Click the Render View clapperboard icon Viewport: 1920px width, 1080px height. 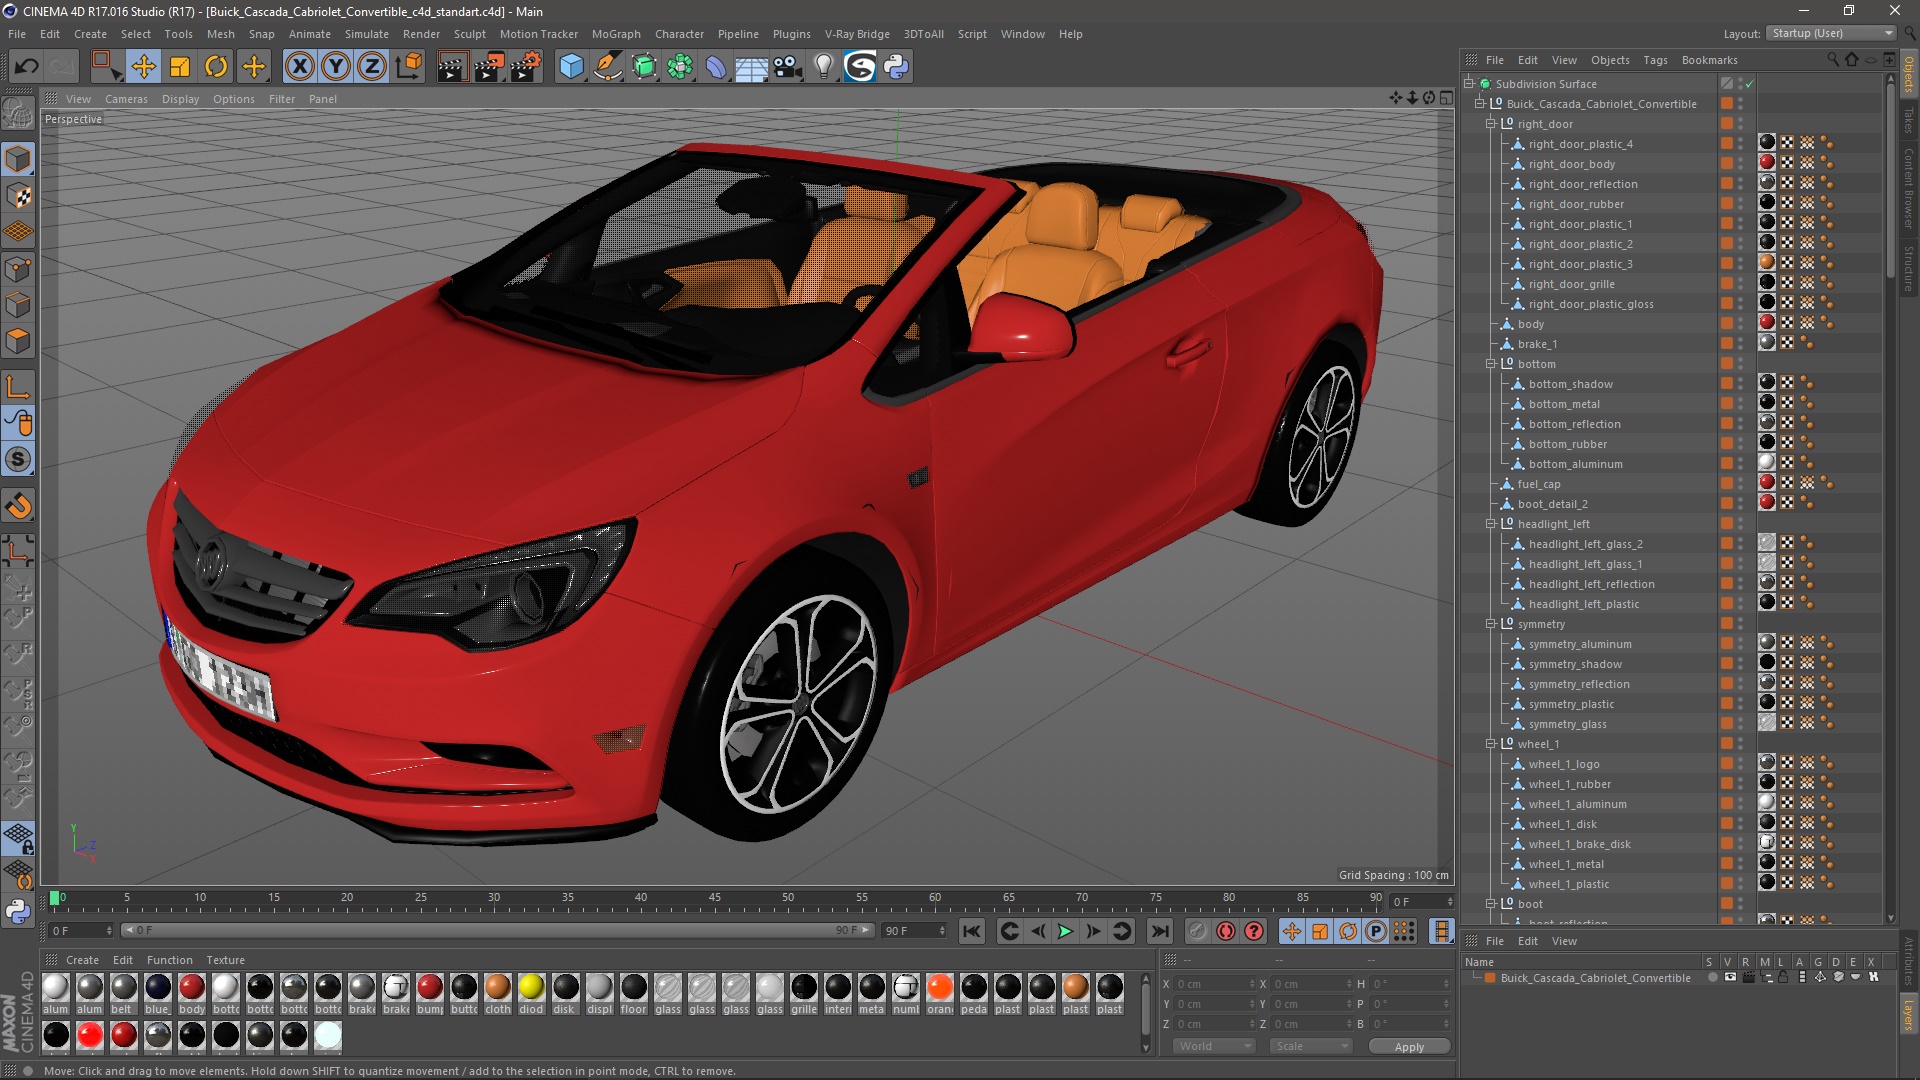(x=452, y=67)
